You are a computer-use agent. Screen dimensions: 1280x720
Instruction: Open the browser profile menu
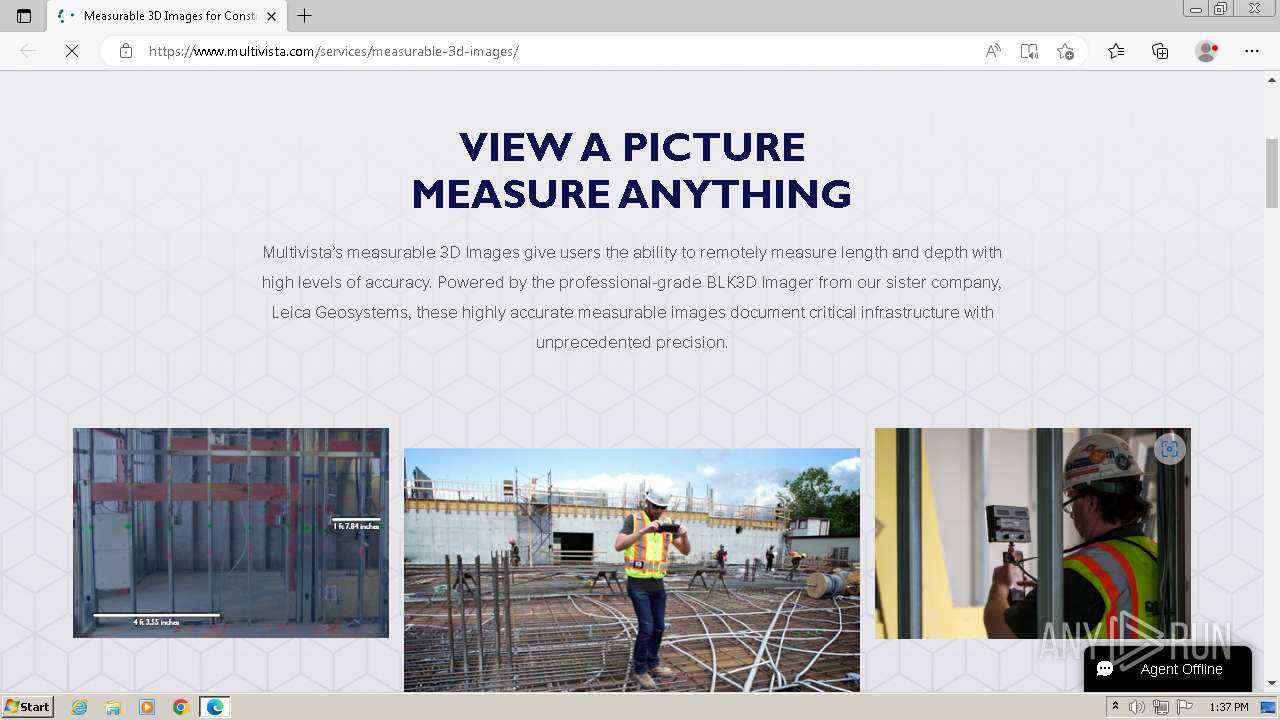coord(1206,51)
